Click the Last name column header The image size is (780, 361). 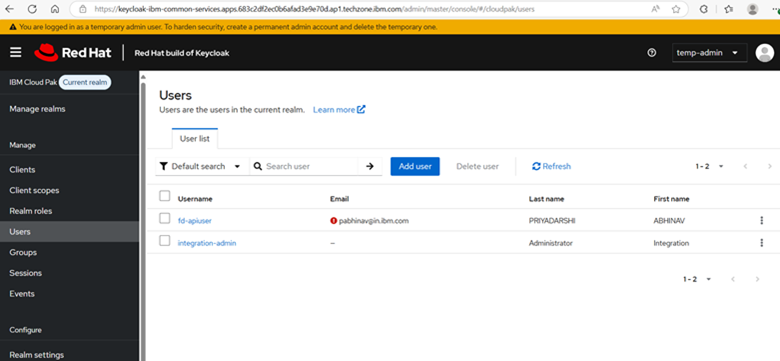click(x=546, y=199)
